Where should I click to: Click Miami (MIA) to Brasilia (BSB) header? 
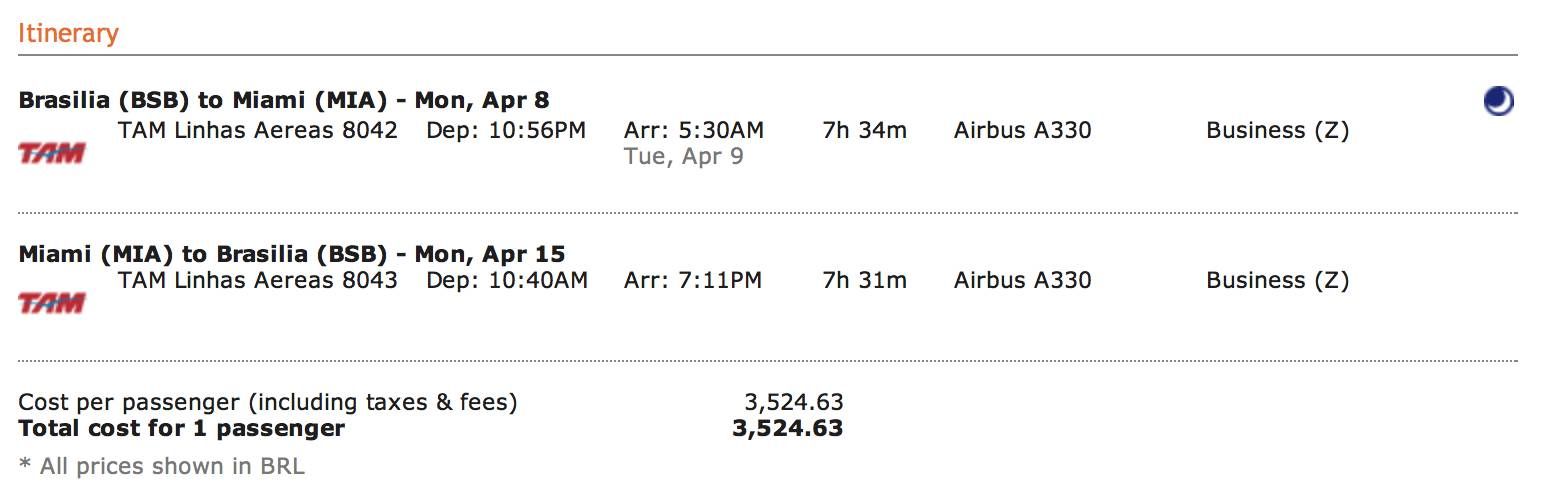(292, 254)
